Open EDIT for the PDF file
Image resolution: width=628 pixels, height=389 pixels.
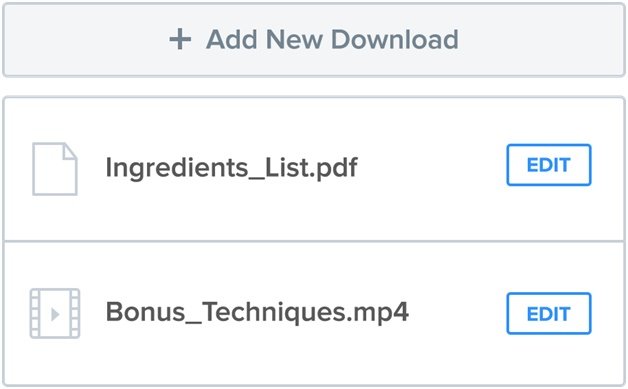pyautogui.click(x=549, y=165)
